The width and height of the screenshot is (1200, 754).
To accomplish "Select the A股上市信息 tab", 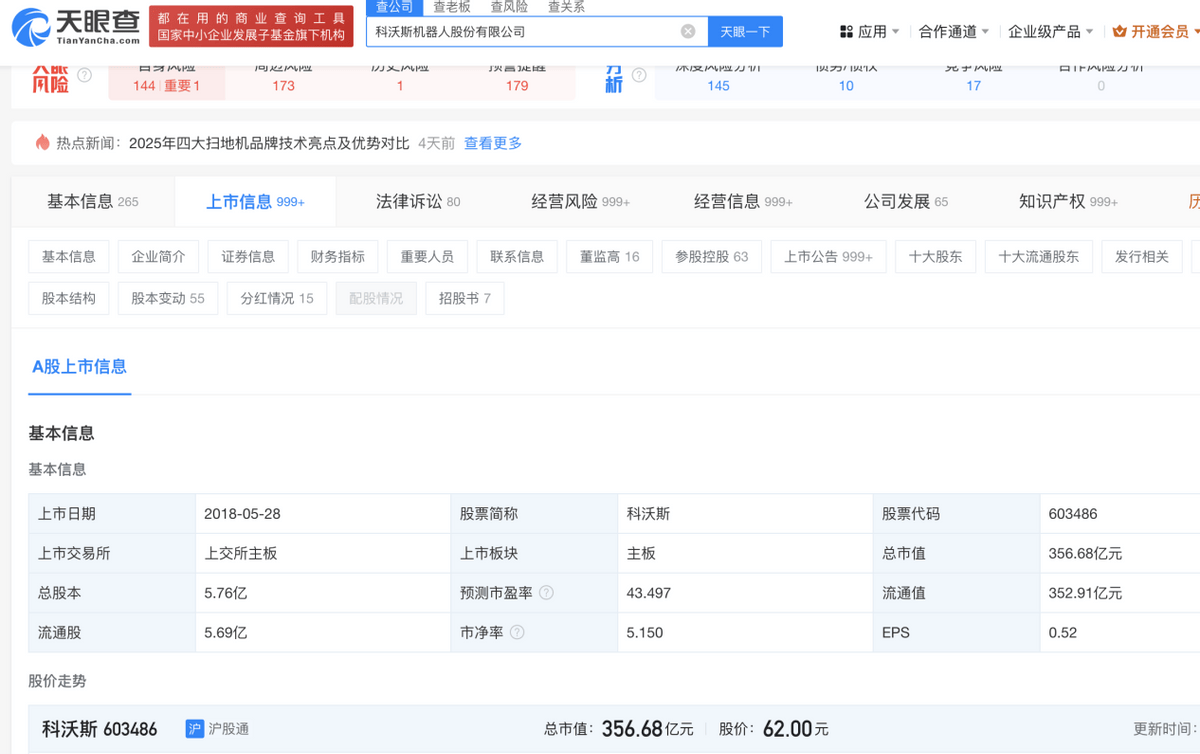I will tap(80, 367).
